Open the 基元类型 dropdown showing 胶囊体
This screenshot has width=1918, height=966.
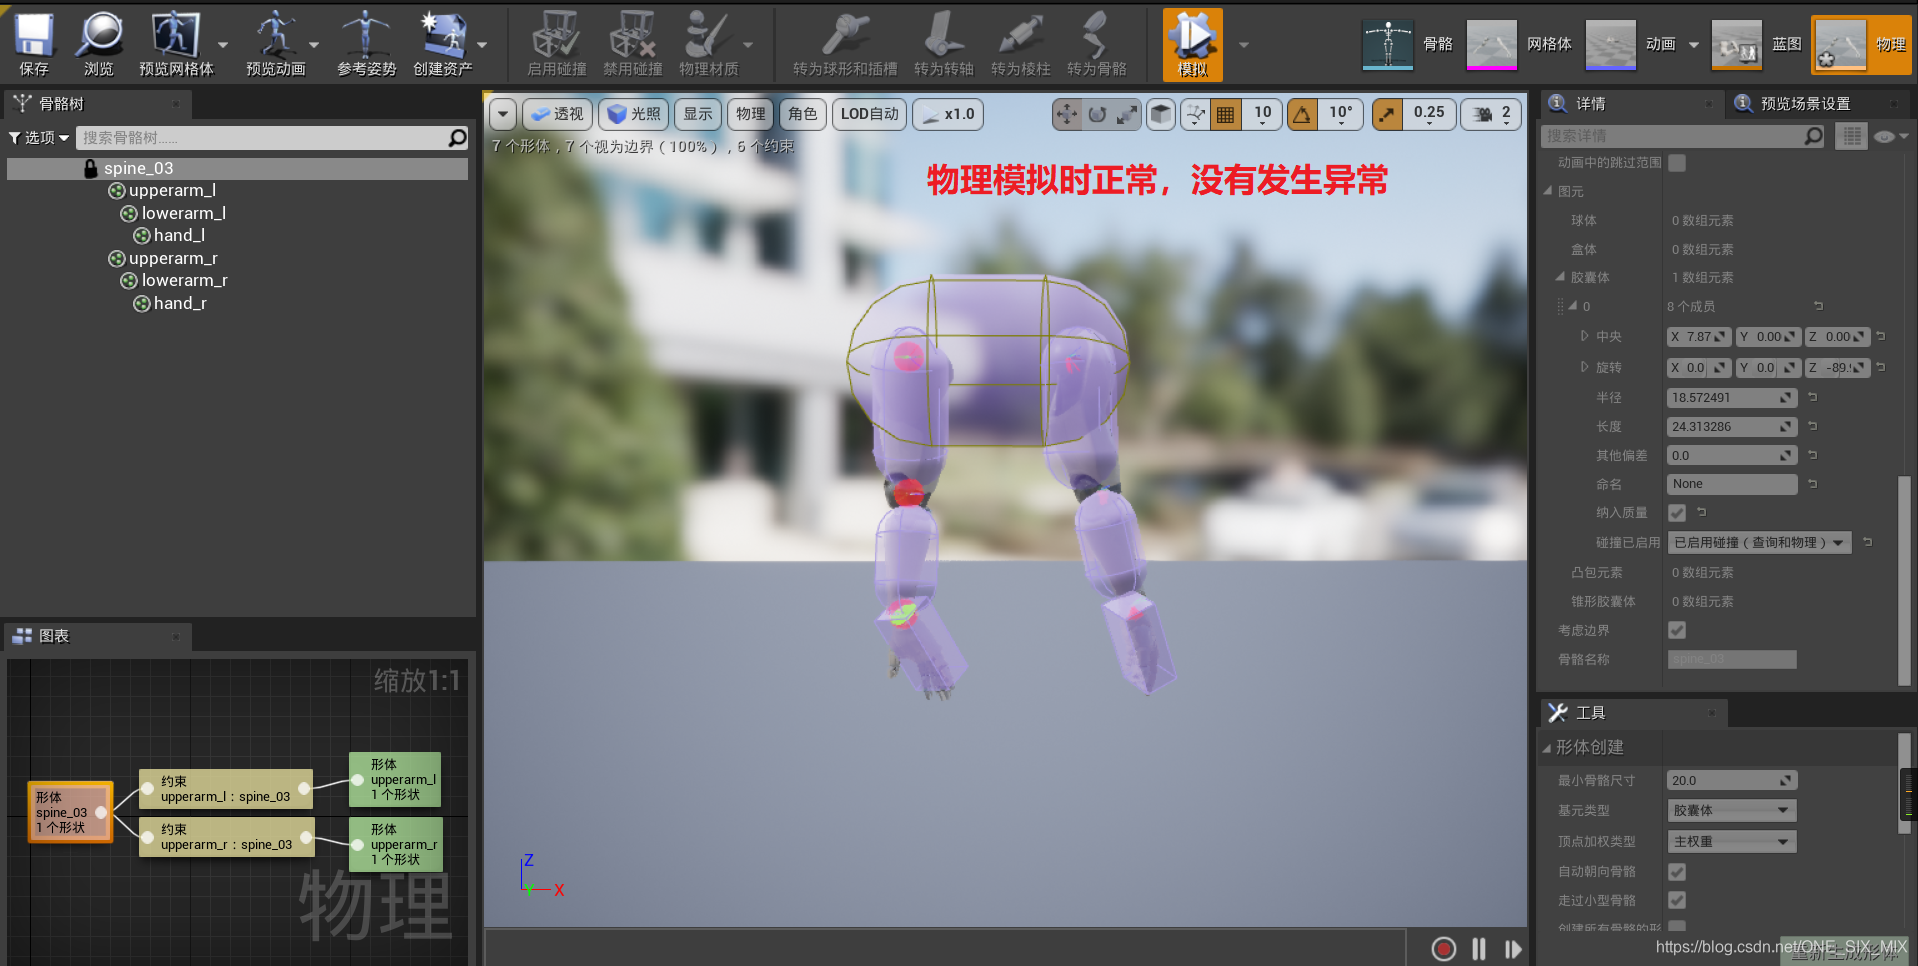[x=1730, y=810]
